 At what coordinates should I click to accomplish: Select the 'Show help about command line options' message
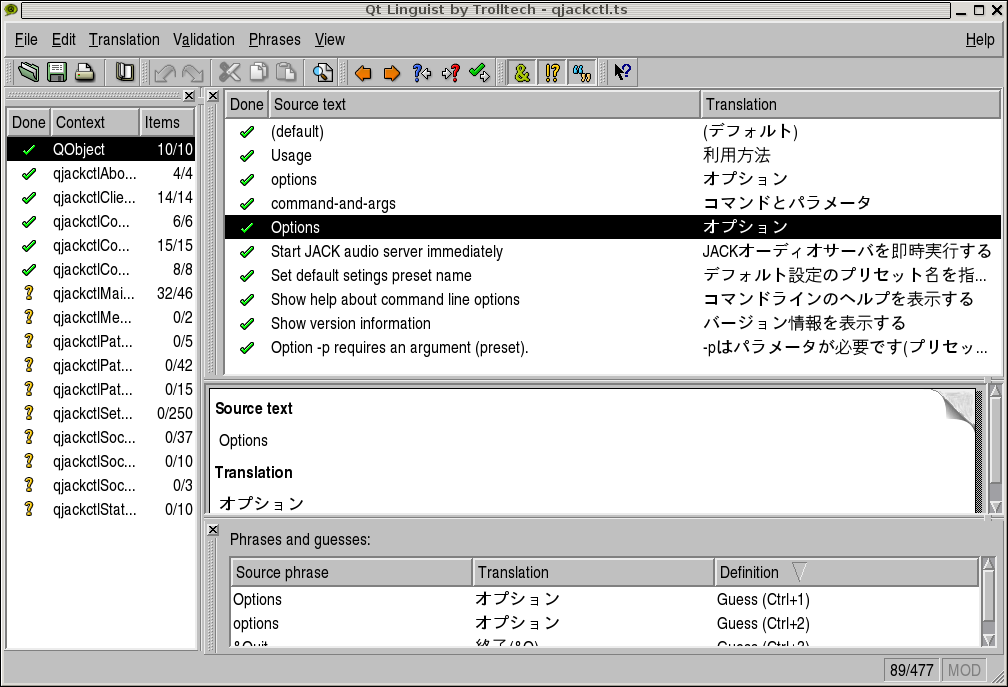pyautogui.click(x=613, y=299)
